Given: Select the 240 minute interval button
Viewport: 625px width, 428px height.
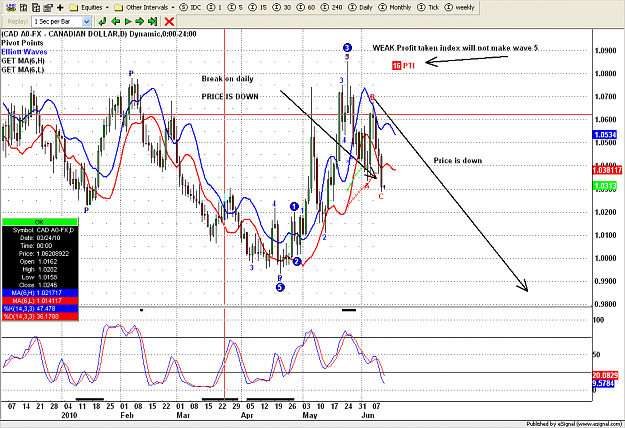Looking at the screenshot, I should [332, 7].
